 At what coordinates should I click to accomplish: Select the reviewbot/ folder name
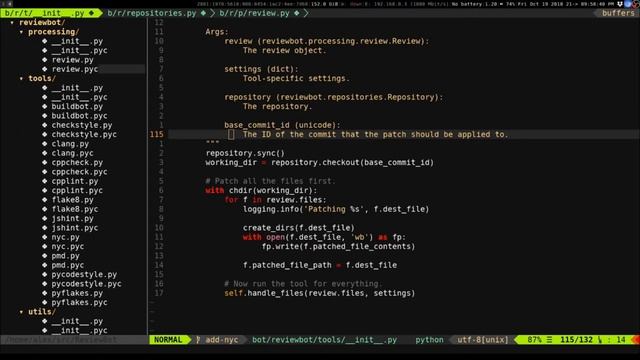click(42, 22)
